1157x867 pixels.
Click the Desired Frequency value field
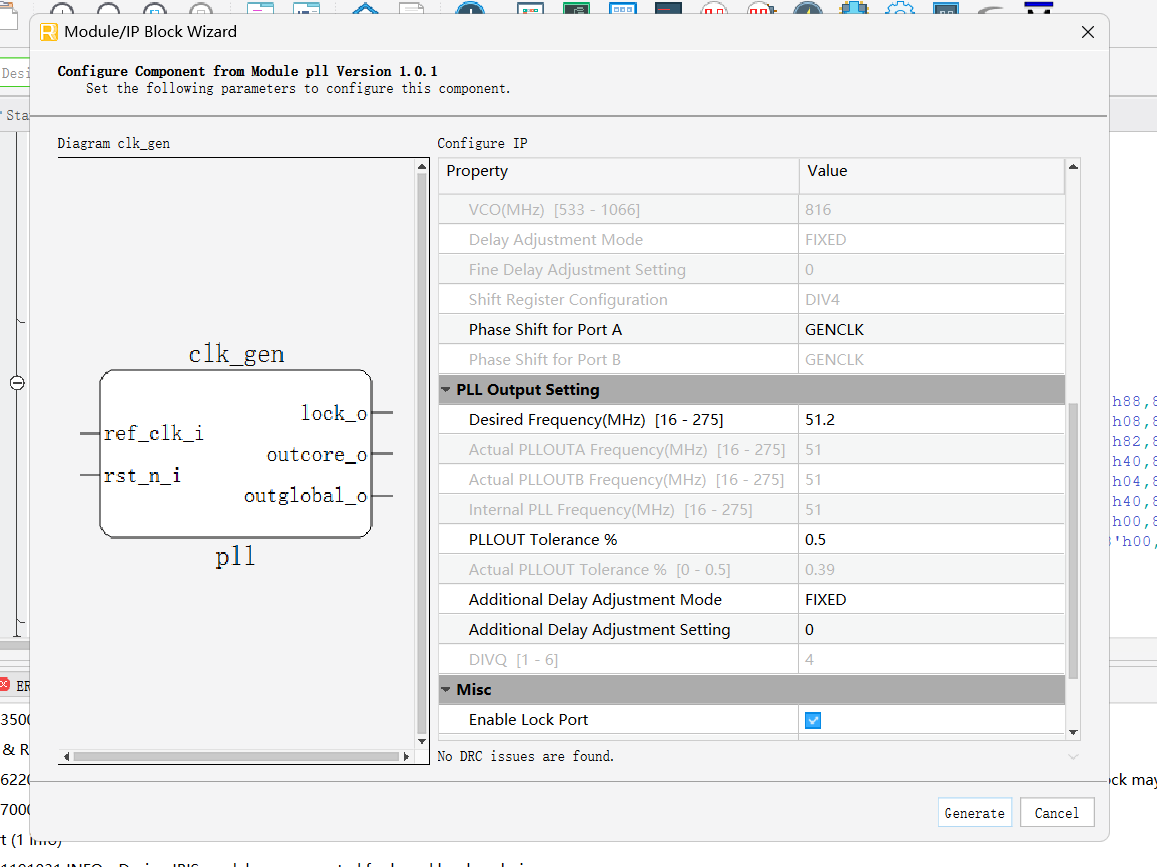pyautogui.click(x=930, y=420)
